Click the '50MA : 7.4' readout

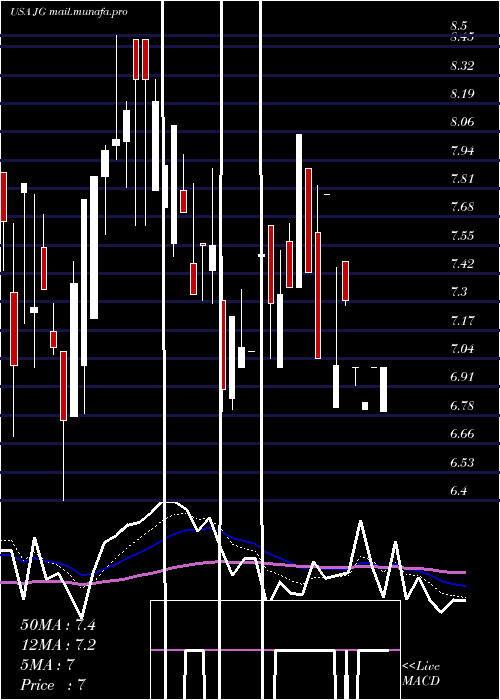pyautogui.click(x=58, y=625)
